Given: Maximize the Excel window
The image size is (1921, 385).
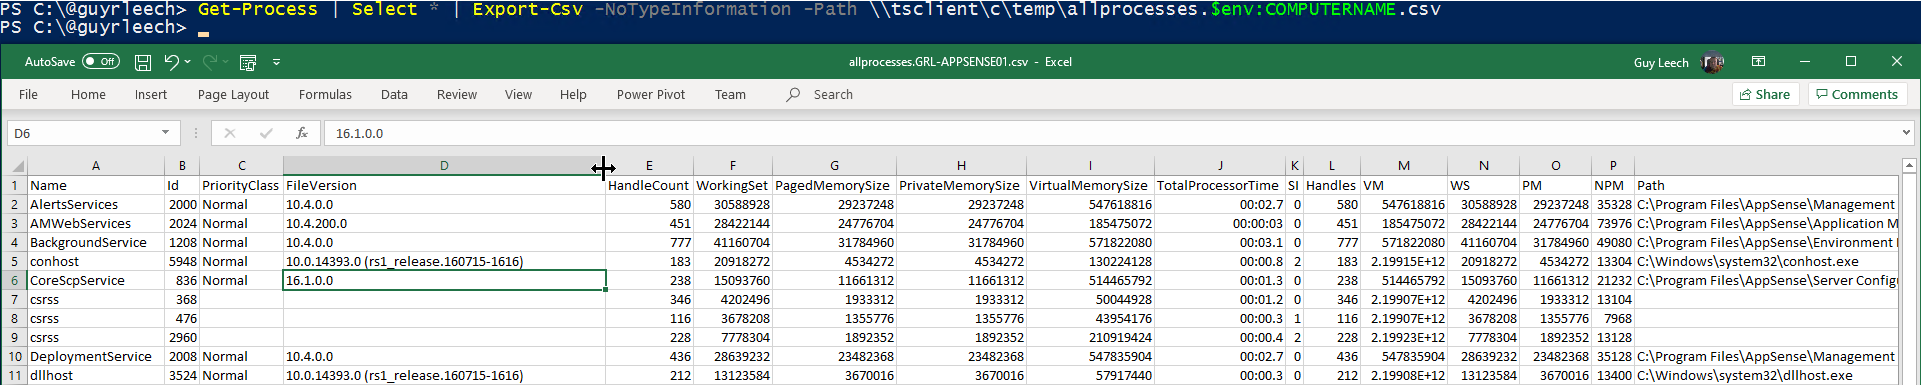Looking at the screenshot, I should pos(1851,62).
